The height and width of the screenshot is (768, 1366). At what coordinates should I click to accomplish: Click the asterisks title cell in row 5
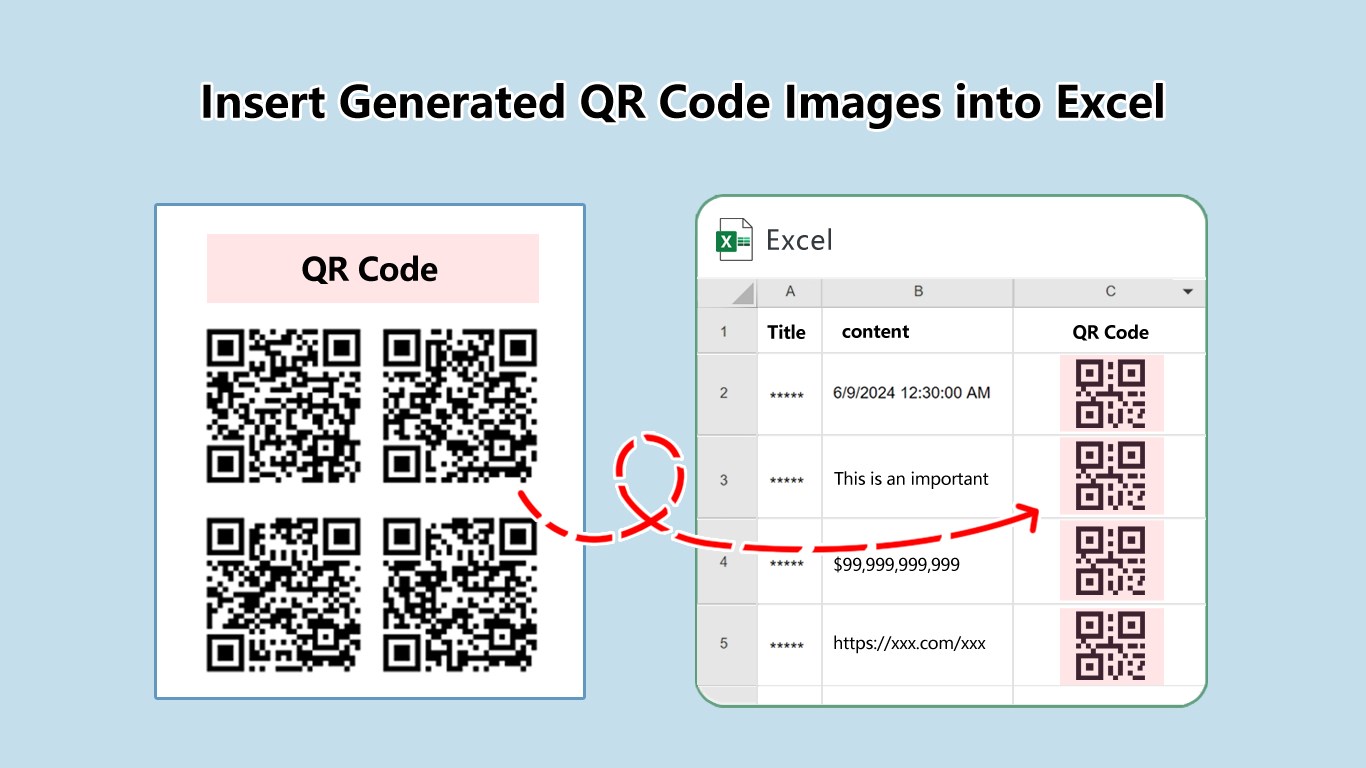click(x=789, y=644)
